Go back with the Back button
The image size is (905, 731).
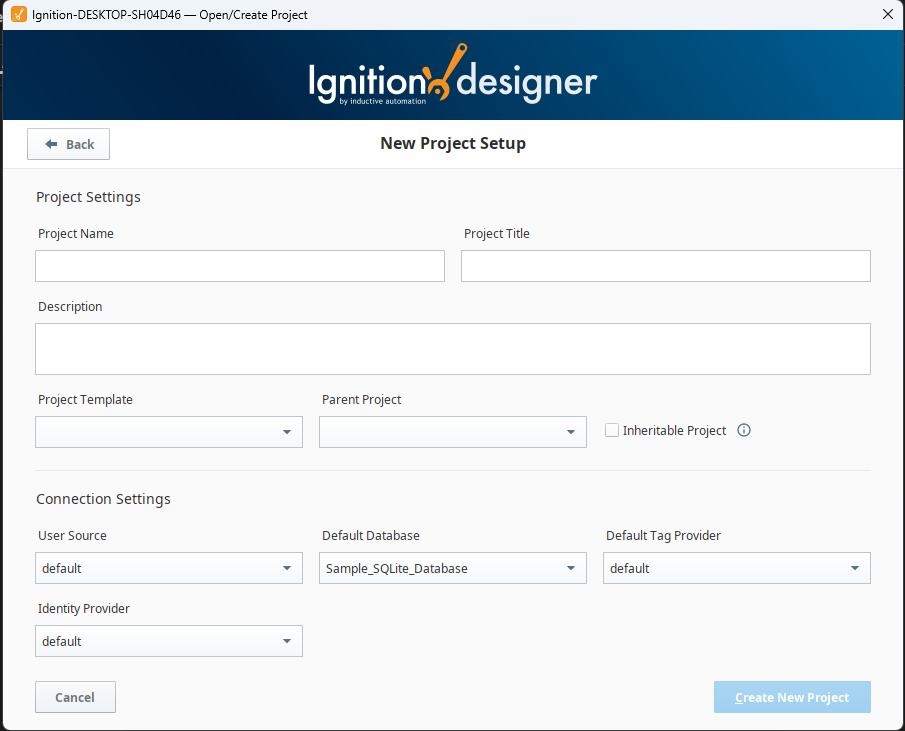coord(68,144)
